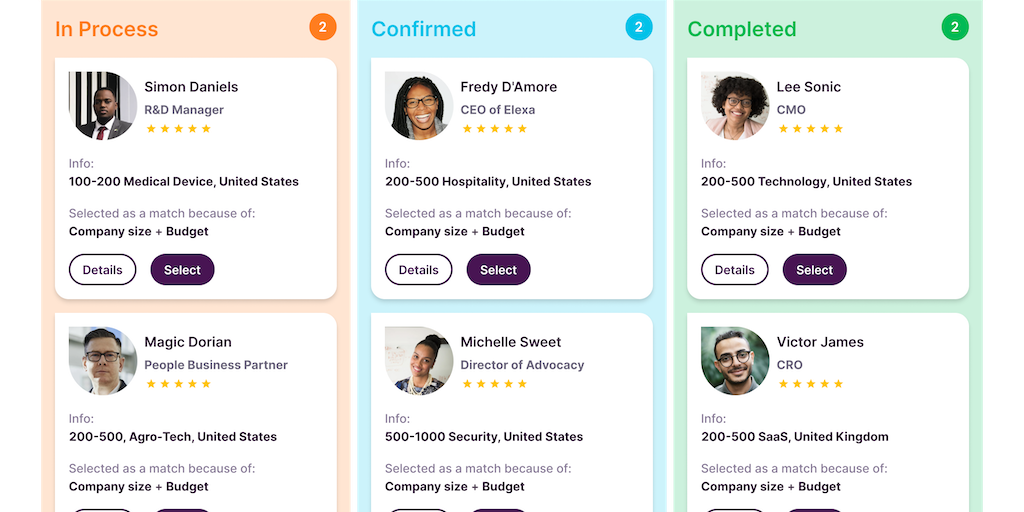Open Victor James' avatar picture

coord(735,361)
